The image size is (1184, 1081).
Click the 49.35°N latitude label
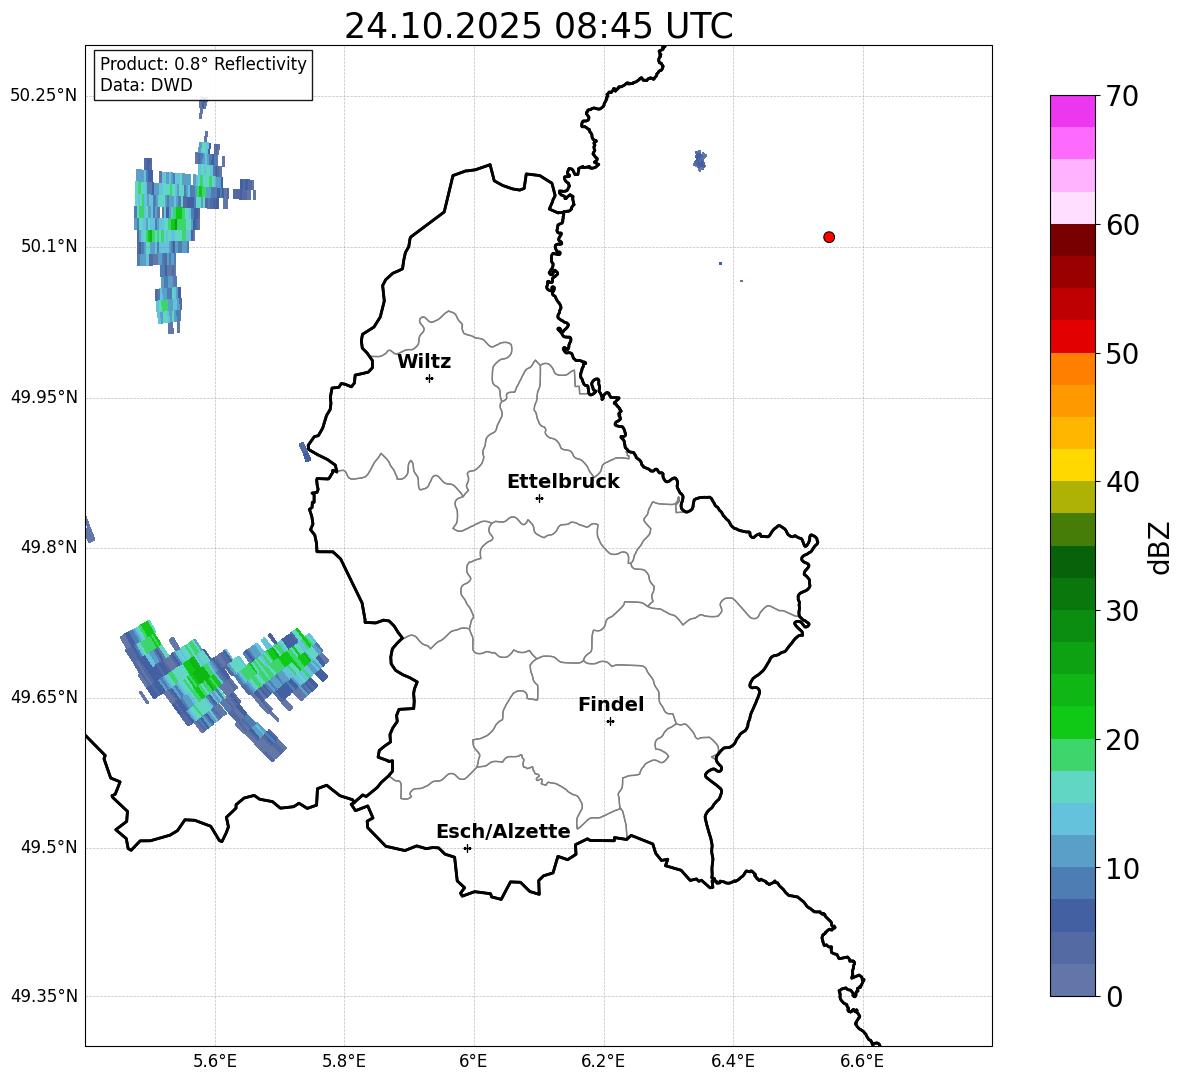click(44, 996)
